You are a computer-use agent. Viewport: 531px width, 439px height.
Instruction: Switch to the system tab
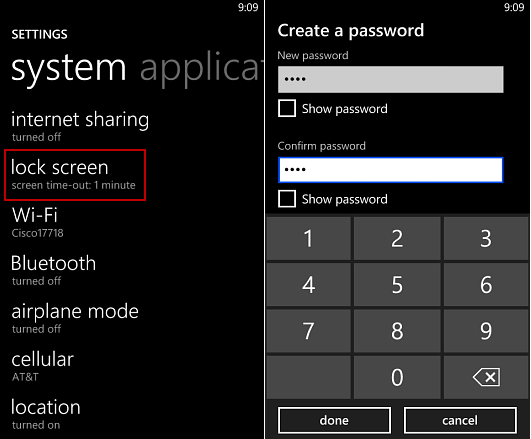69,69
